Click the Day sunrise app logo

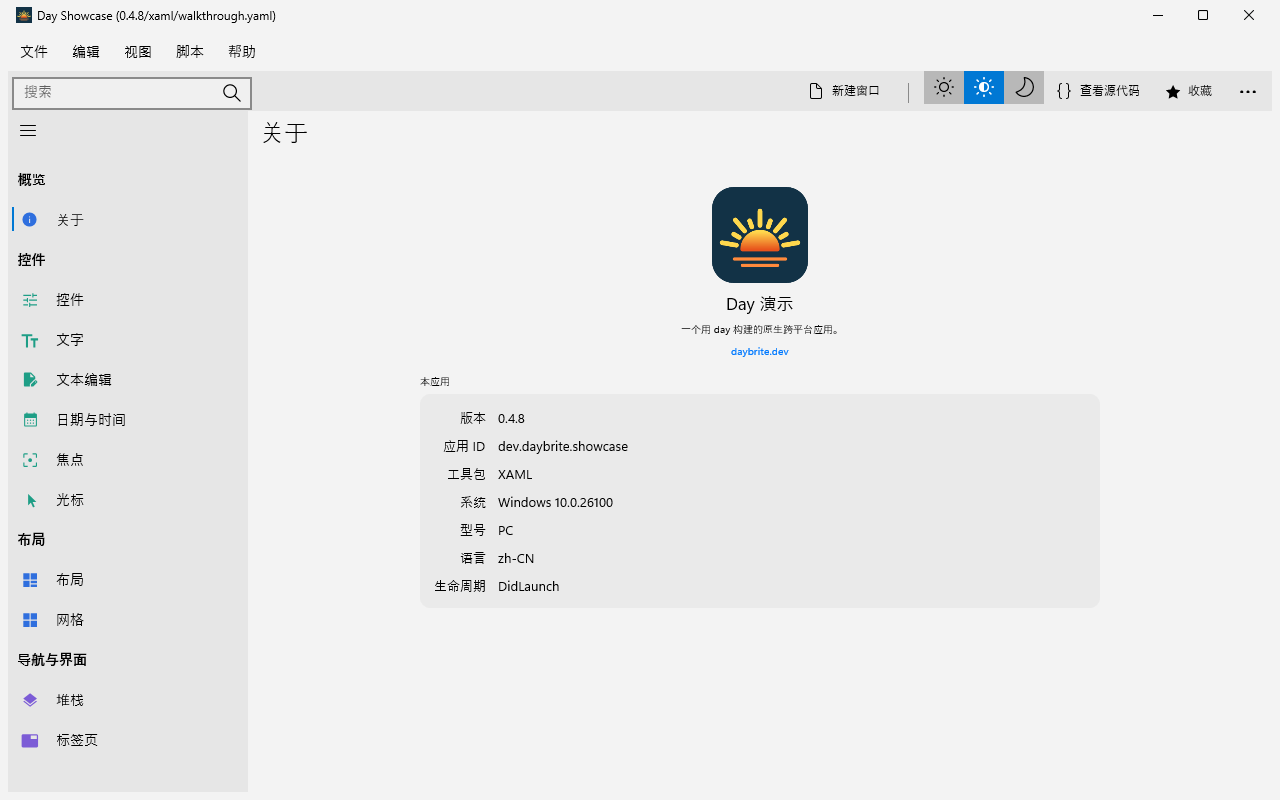760,235
